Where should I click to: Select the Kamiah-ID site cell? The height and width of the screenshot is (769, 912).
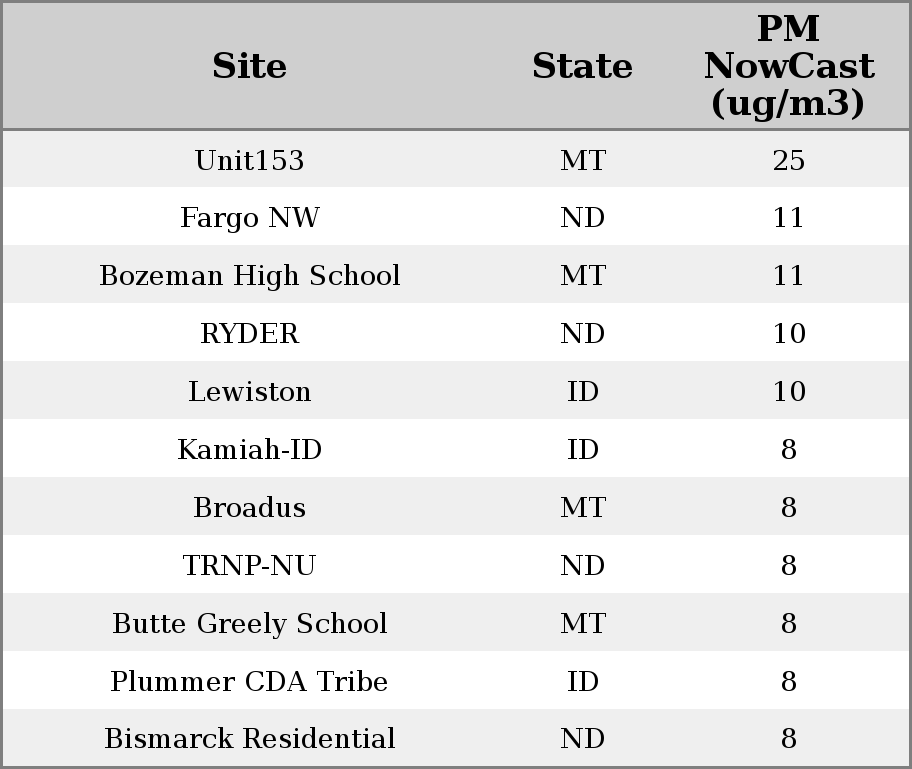tap(249, 450)
